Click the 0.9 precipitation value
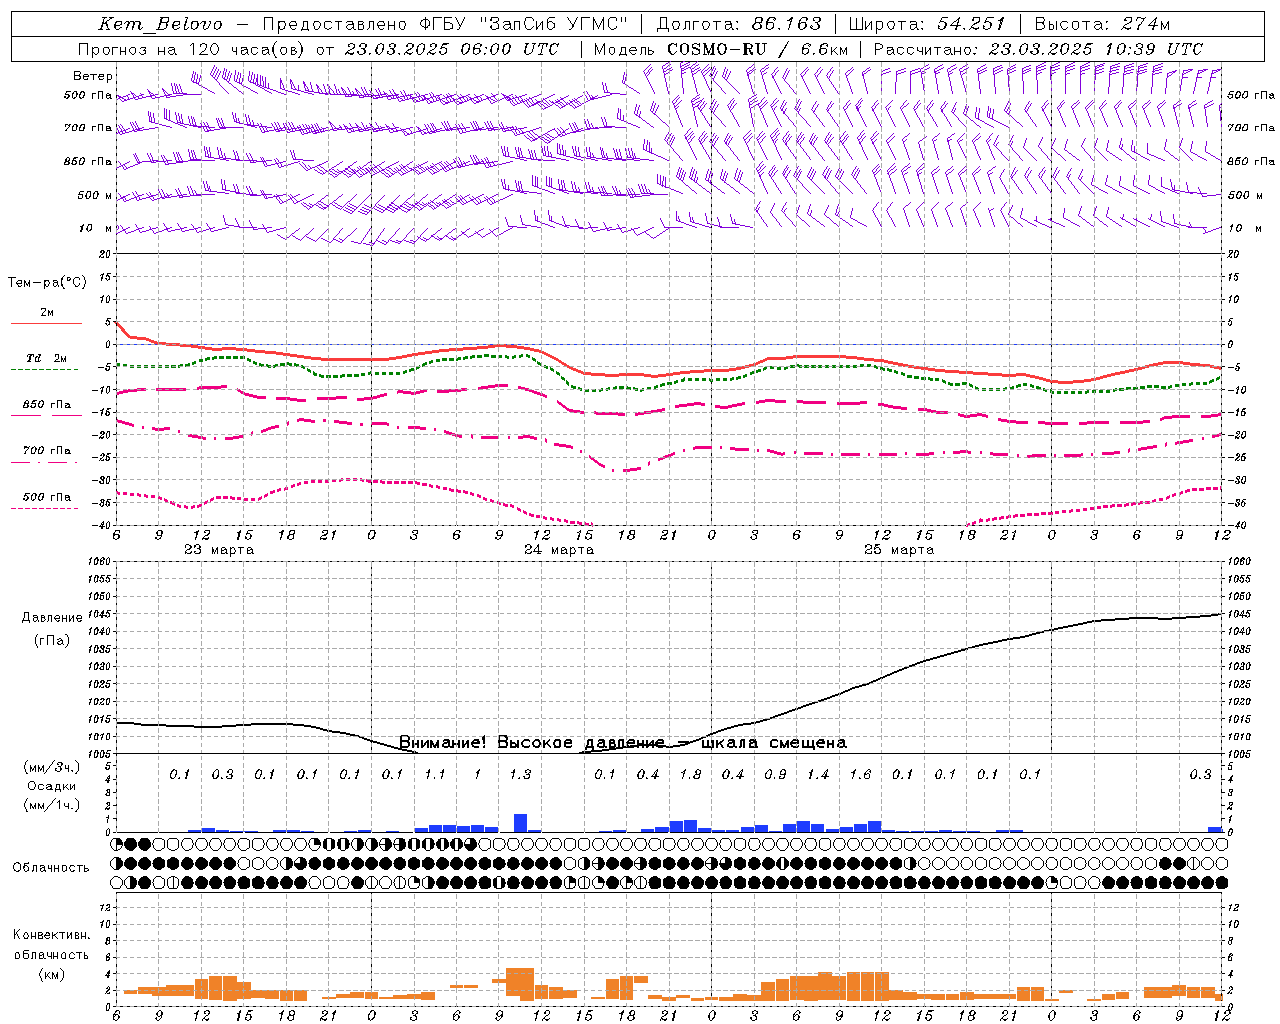This screenshot has width=1280, height=1024. pos(775,775)
